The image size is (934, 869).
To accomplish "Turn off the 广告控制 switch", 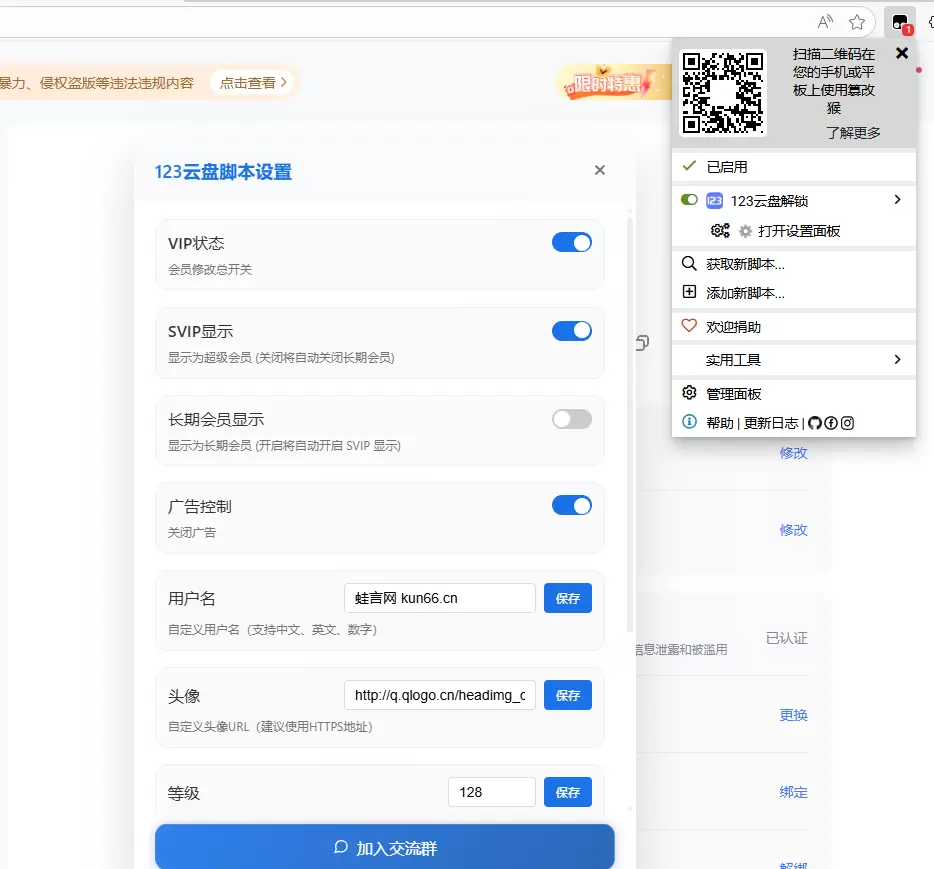I will coord(571,505).
